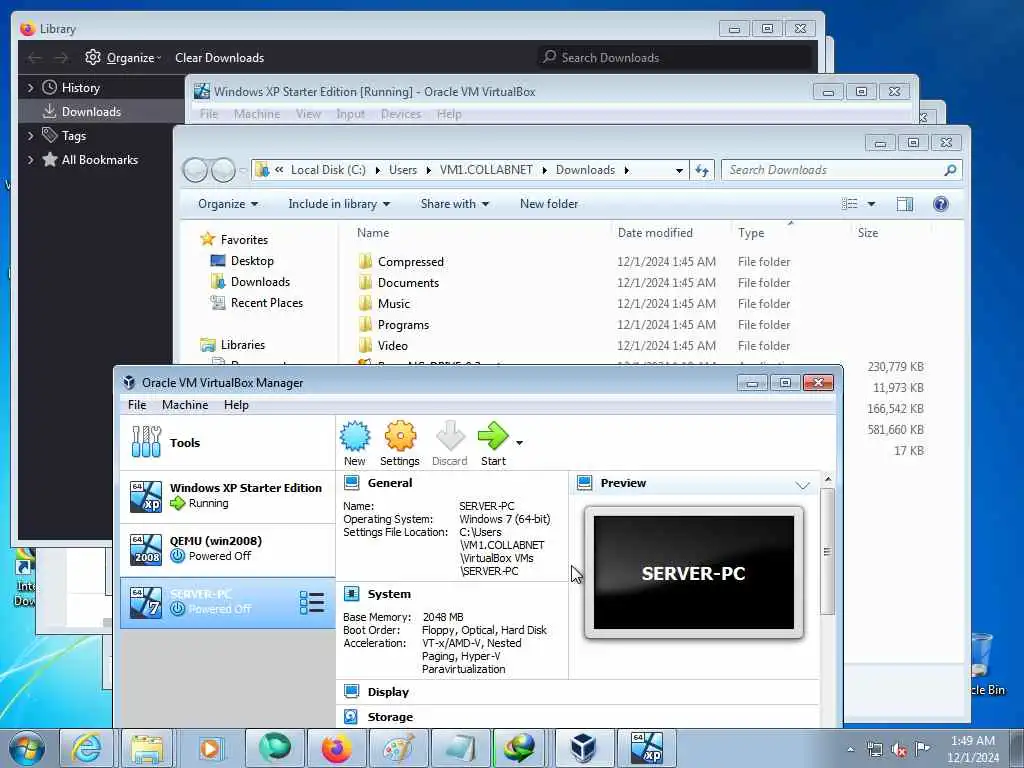Open the Display section header
Viewport: 1024px width, 768px height.
click(x=388, y=692)
